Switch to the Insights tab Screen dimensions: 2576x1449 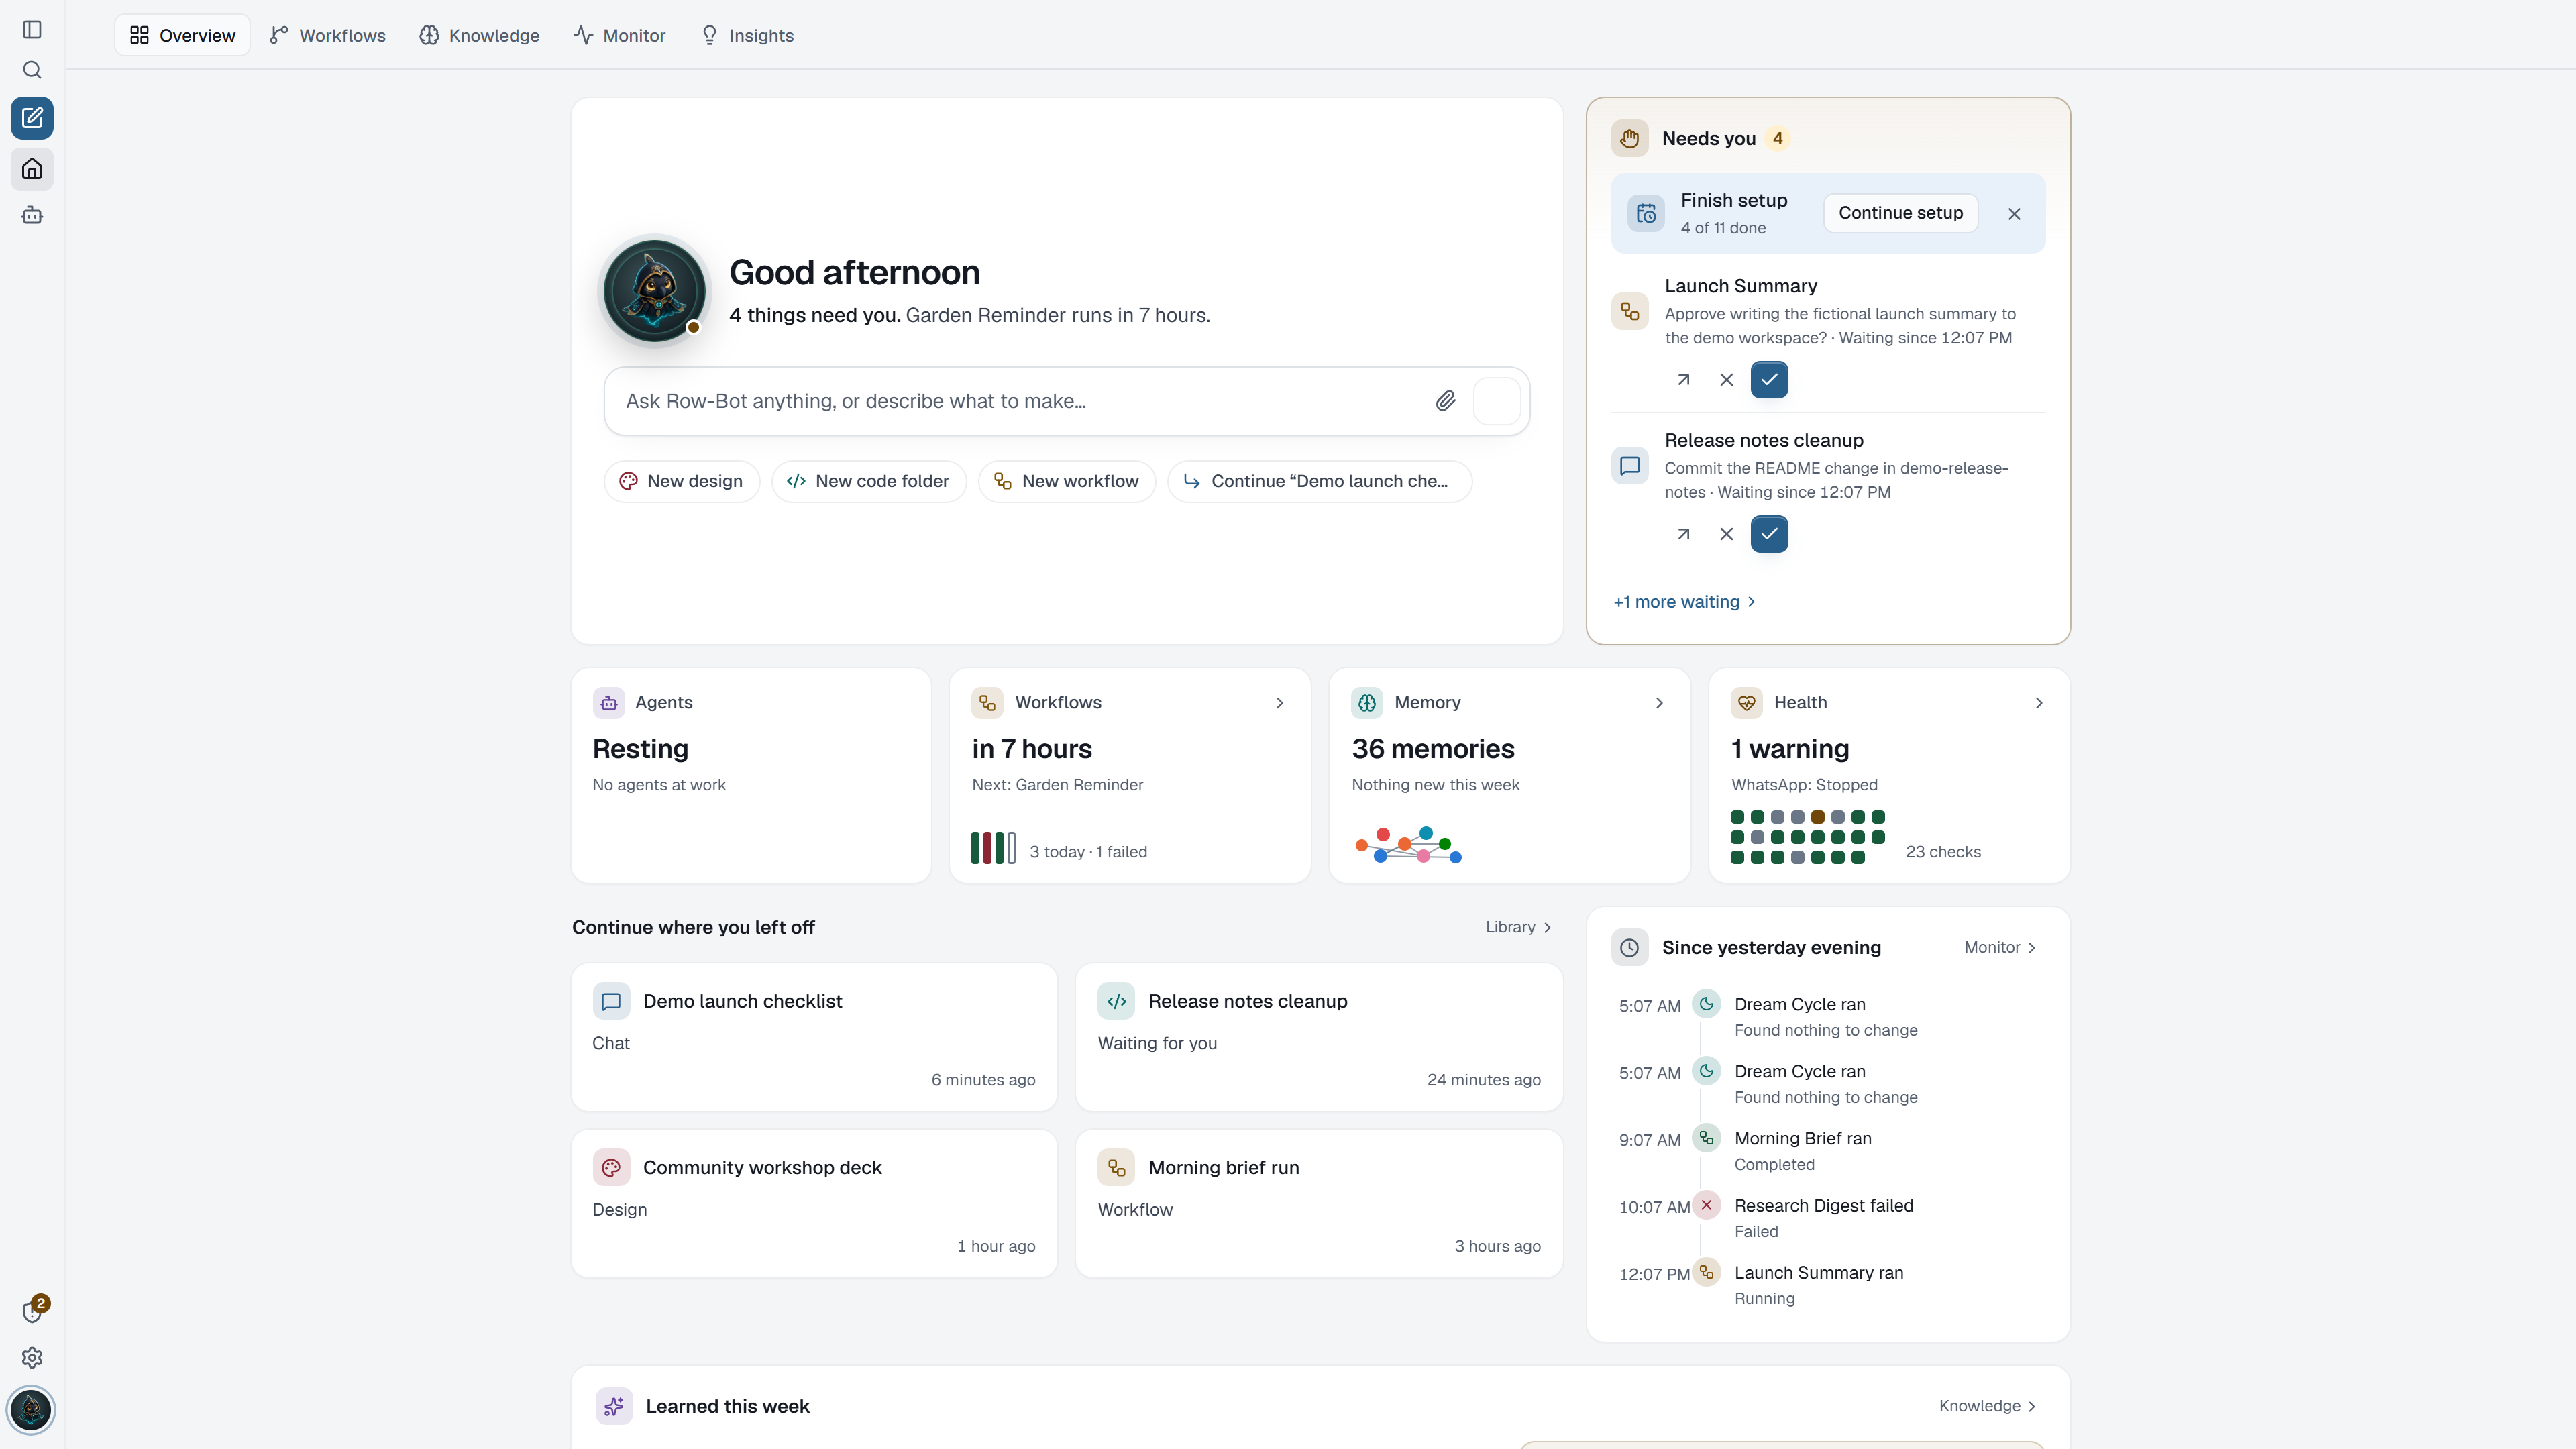tap(747, 35)
